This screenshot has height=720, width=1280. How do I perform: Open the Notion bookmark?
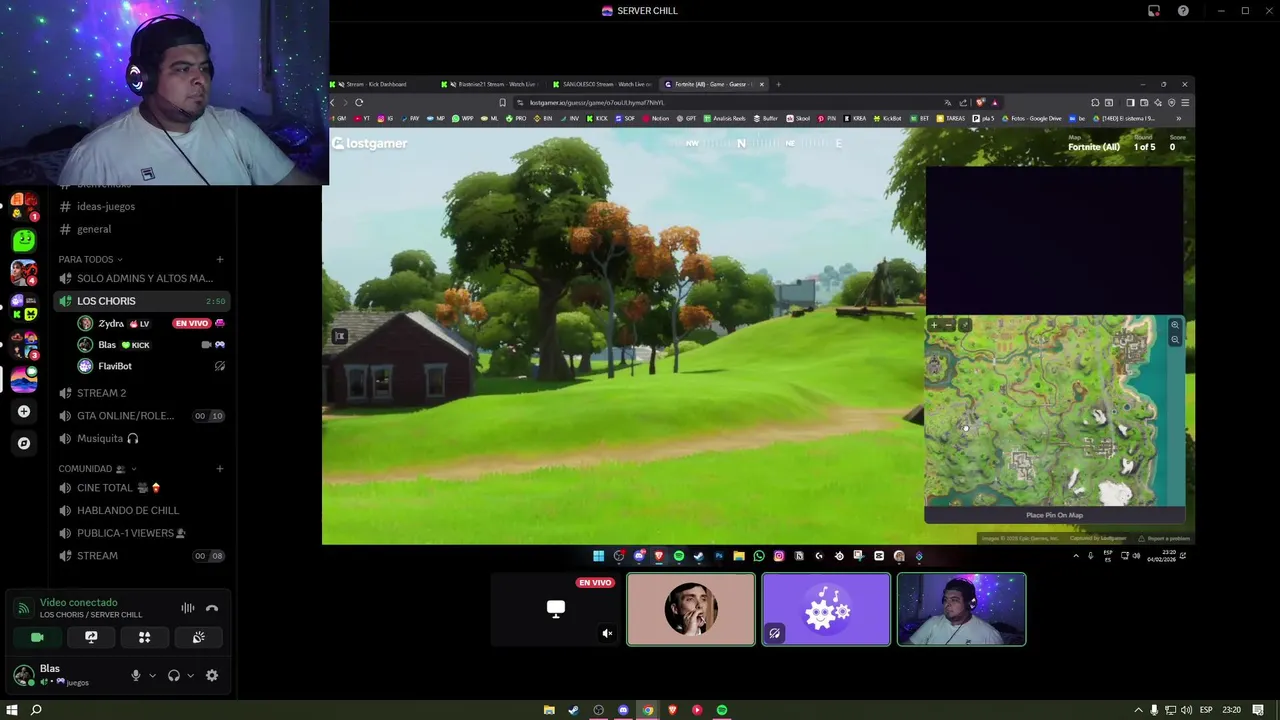pos(656,118)
